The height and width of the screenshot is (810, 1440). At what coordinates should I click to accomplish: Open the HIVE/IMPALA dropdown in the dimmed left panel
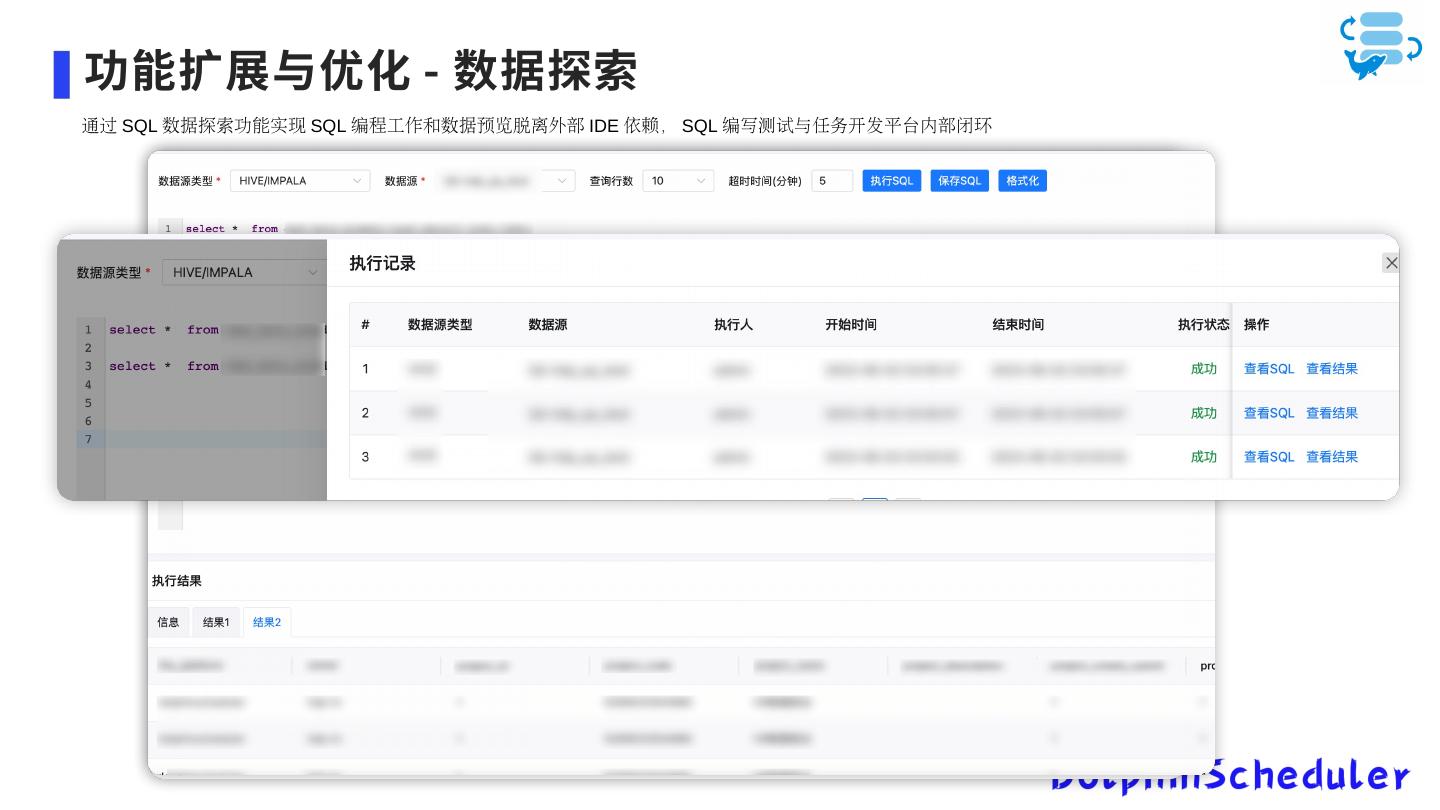(x=244, y=272)
